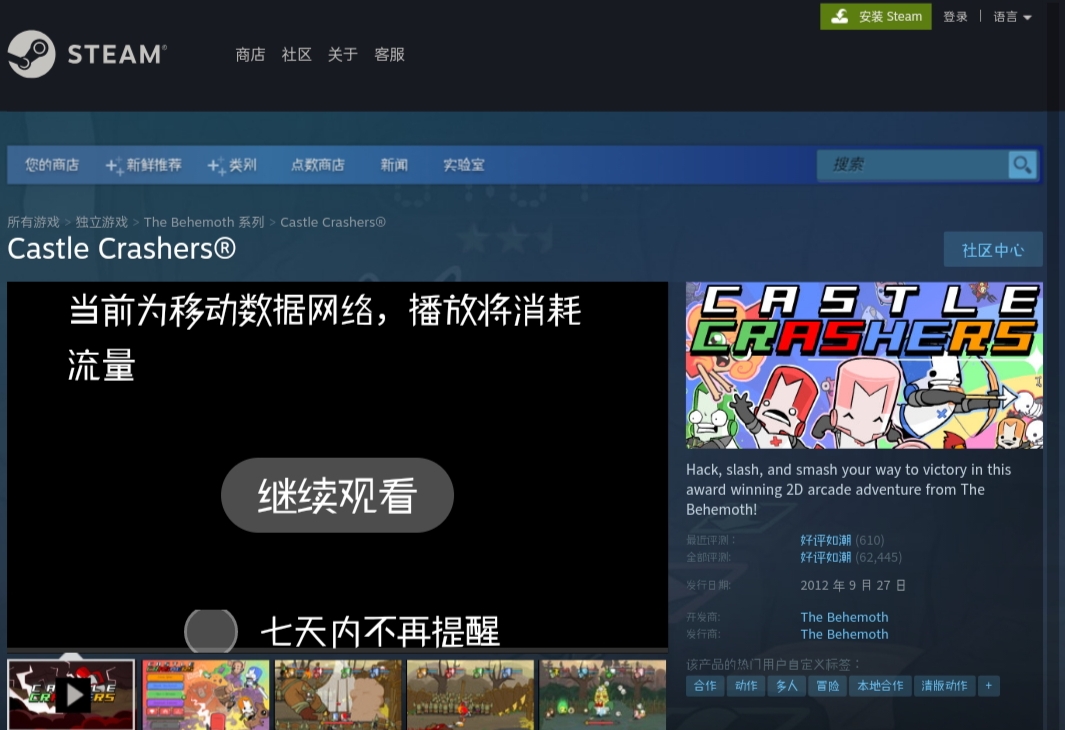Click the Castle Crashers header artwork
The width and height of the screenshot is (1065, 730).
864,365
